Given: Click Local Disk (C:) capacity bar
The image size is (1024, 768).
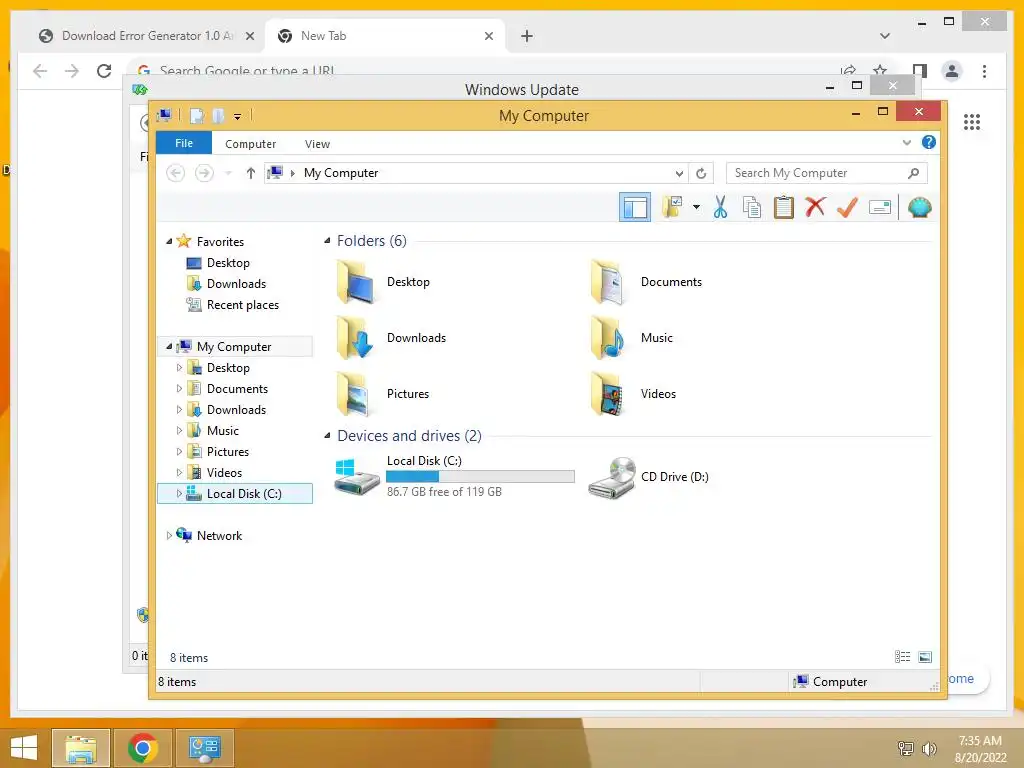Looking at the screenshot, I should (480, 476).
